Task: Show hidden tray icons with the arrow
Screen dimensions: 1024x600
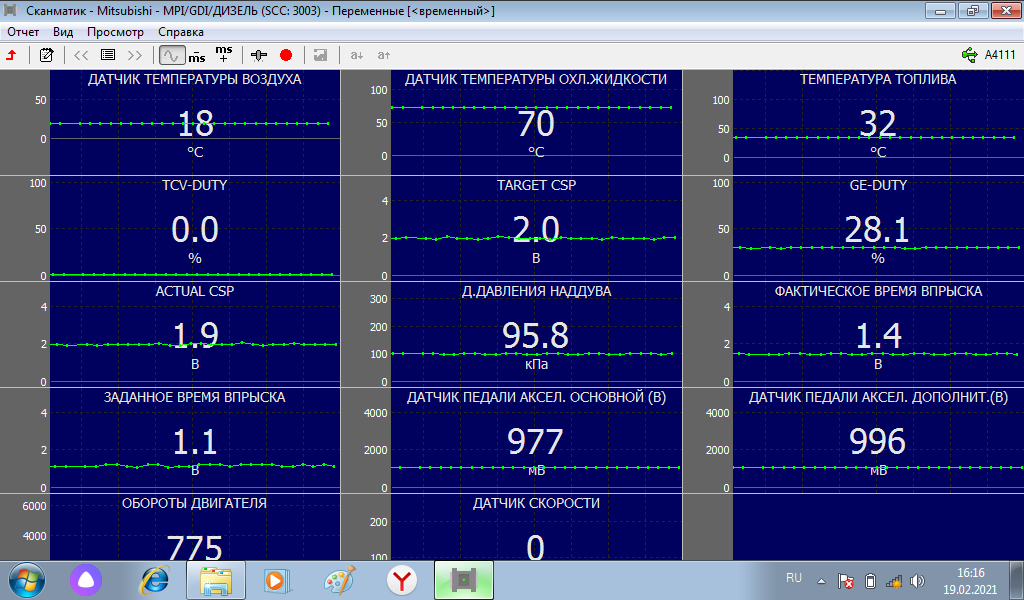Action: click(x=821, y=581)
